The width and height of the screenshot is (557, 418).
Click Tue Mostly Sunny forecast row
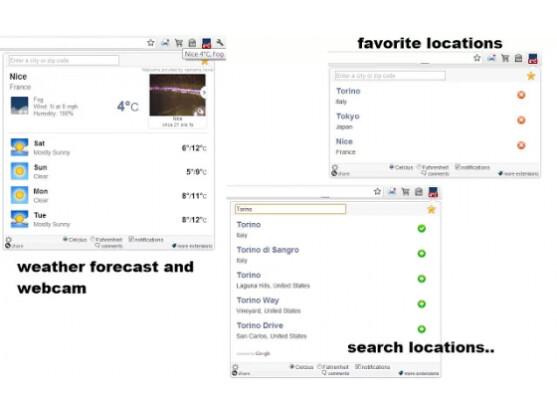pos(108,219)
